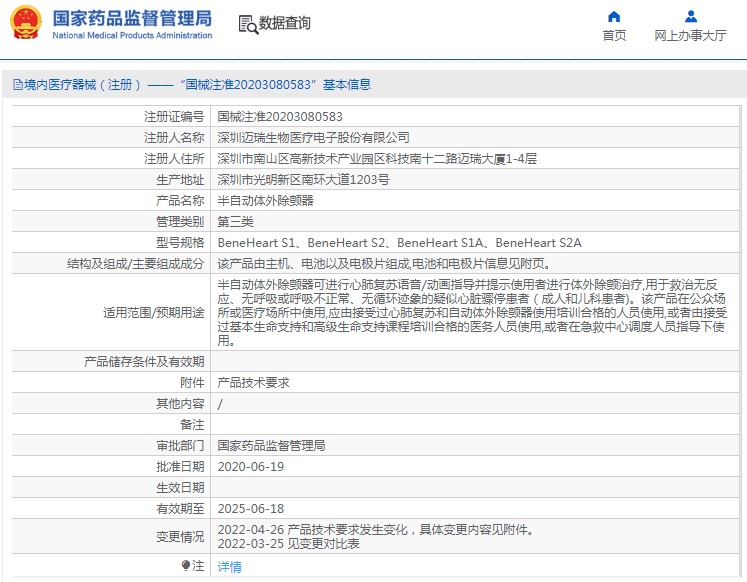
Task: Click 结构及组成 value about 主机、电池
Action: [x=384, y=263]
